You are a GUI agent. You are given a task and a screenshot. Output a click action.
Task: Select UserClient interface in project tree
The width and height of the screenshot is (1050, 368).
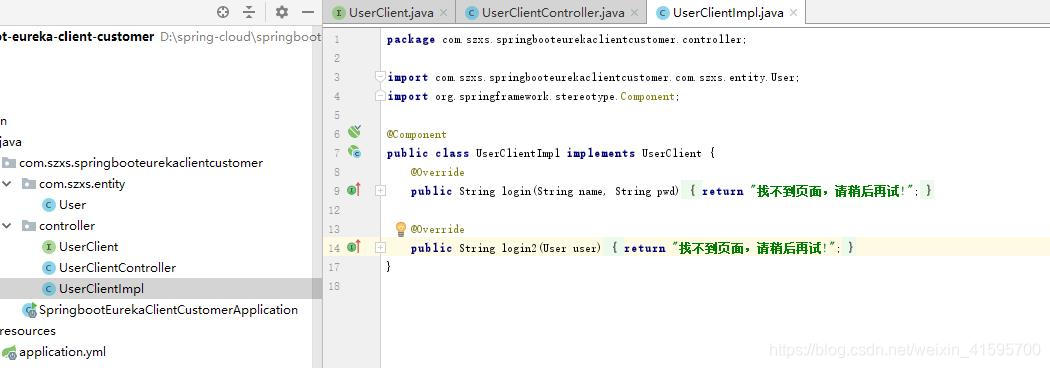88,247
